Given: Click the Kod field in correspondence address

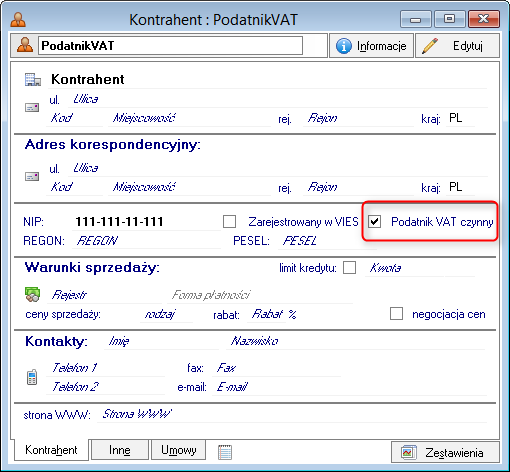Looking at the screenshot, I should (75, 187).
